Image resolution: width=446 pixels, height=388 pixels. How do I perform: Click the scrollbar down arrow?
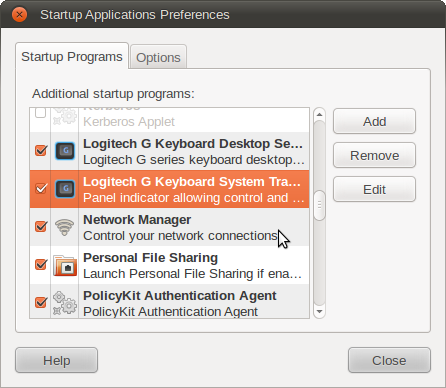319,312
